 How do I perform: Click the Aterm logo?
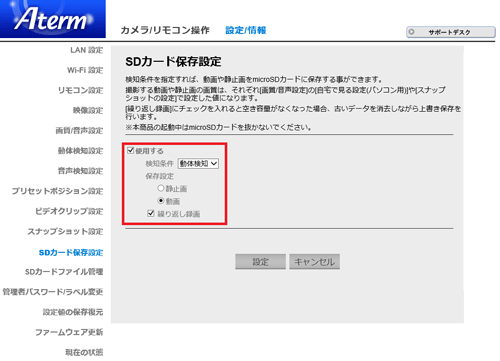point(53,19)
